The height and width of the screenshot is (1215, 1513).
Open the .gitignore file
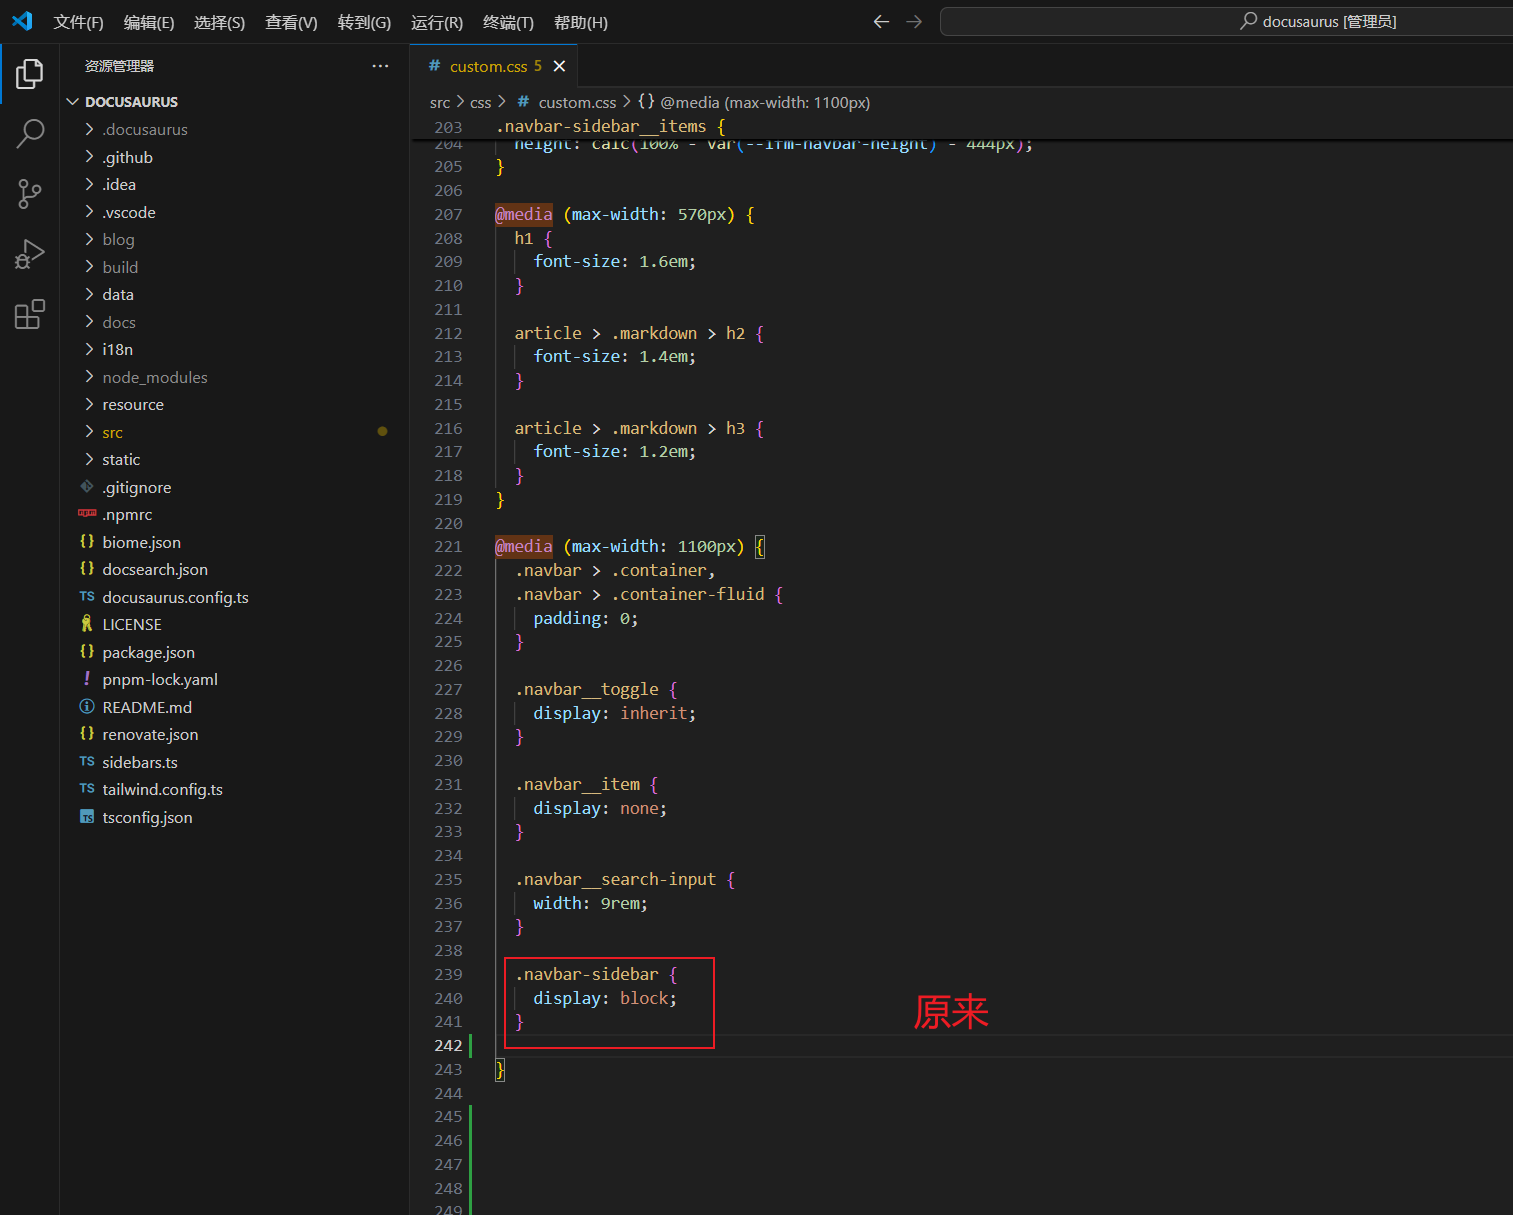coord(234,487)
